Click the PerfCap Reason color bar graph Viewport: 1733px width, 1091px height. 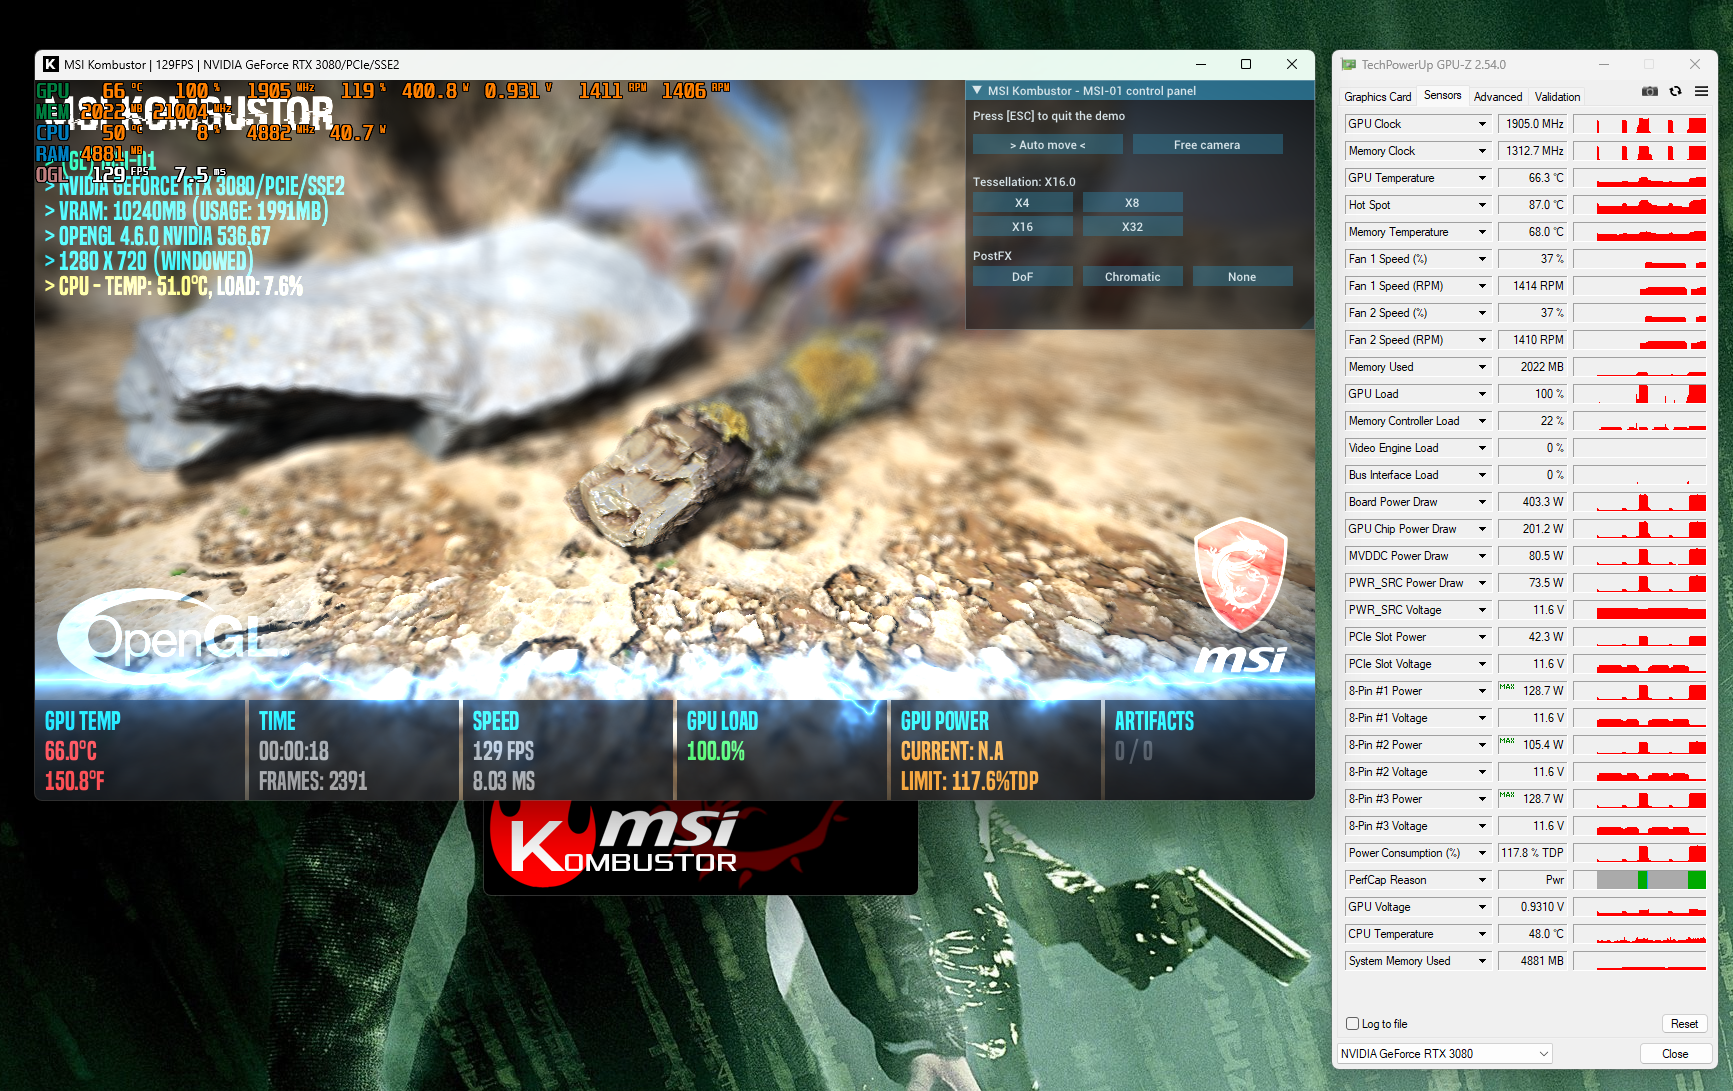tap(1640, 880)
